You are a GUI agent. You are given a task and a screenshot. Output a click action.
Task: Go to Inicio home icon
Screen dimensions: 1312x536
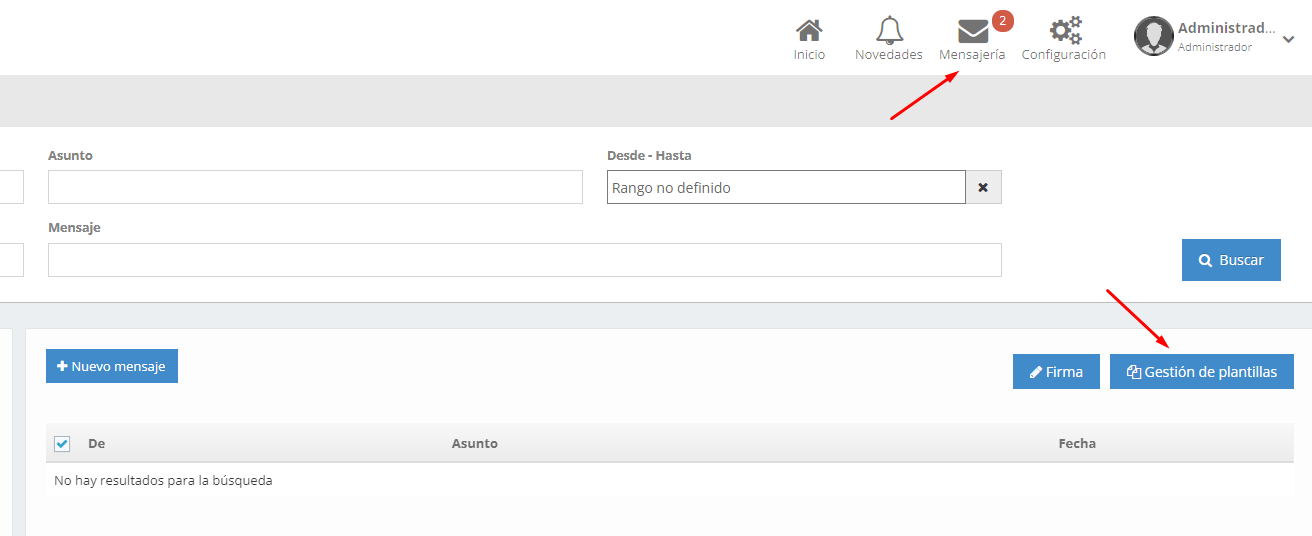tap(809, 30)
